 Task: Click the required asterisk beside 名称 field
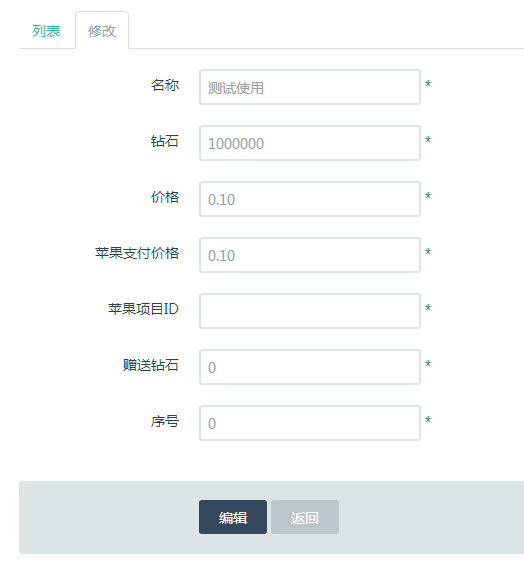point(428,84)
